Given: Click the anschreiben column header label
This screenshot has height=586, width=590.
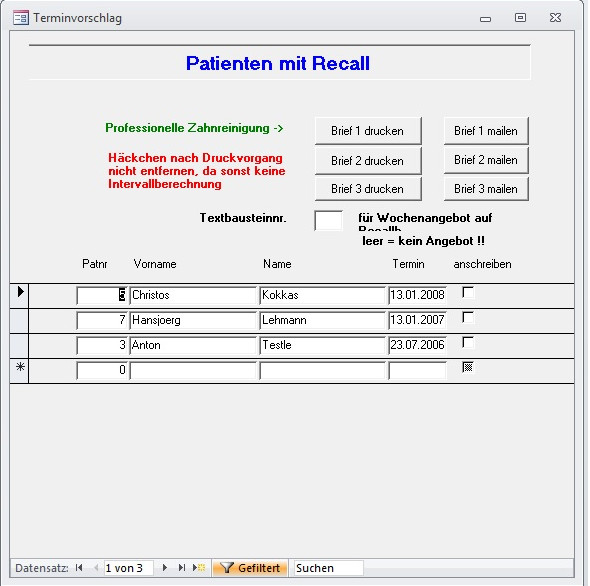Looking at the screenshot, I should click(482, 264).
